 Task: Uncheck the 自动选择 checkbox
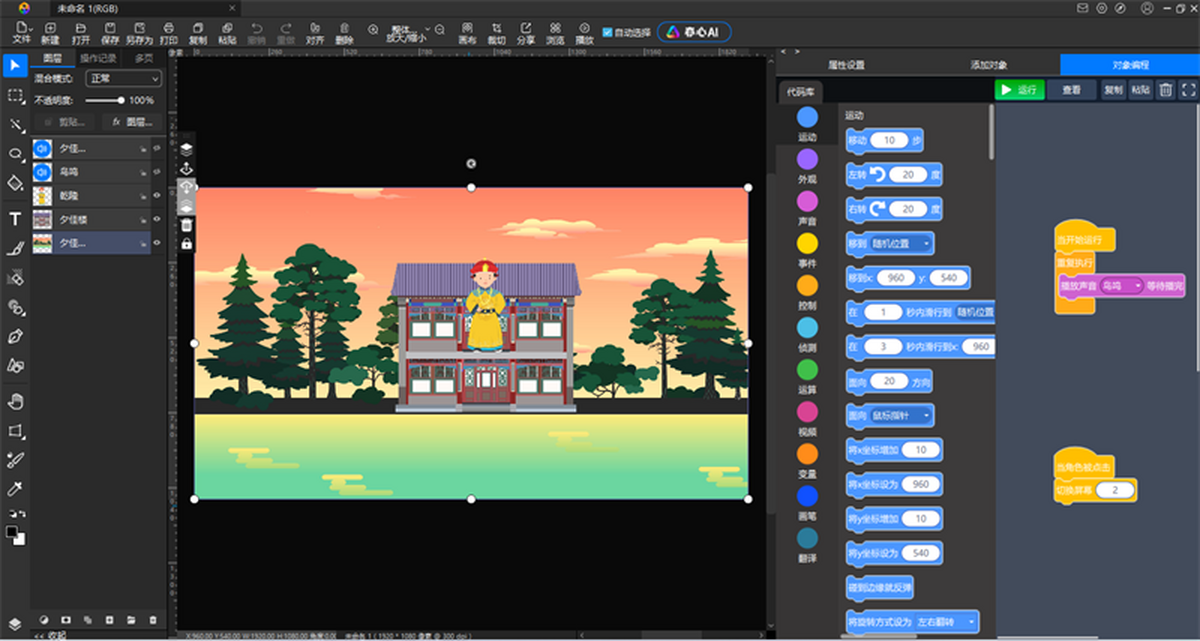point(608,32)
